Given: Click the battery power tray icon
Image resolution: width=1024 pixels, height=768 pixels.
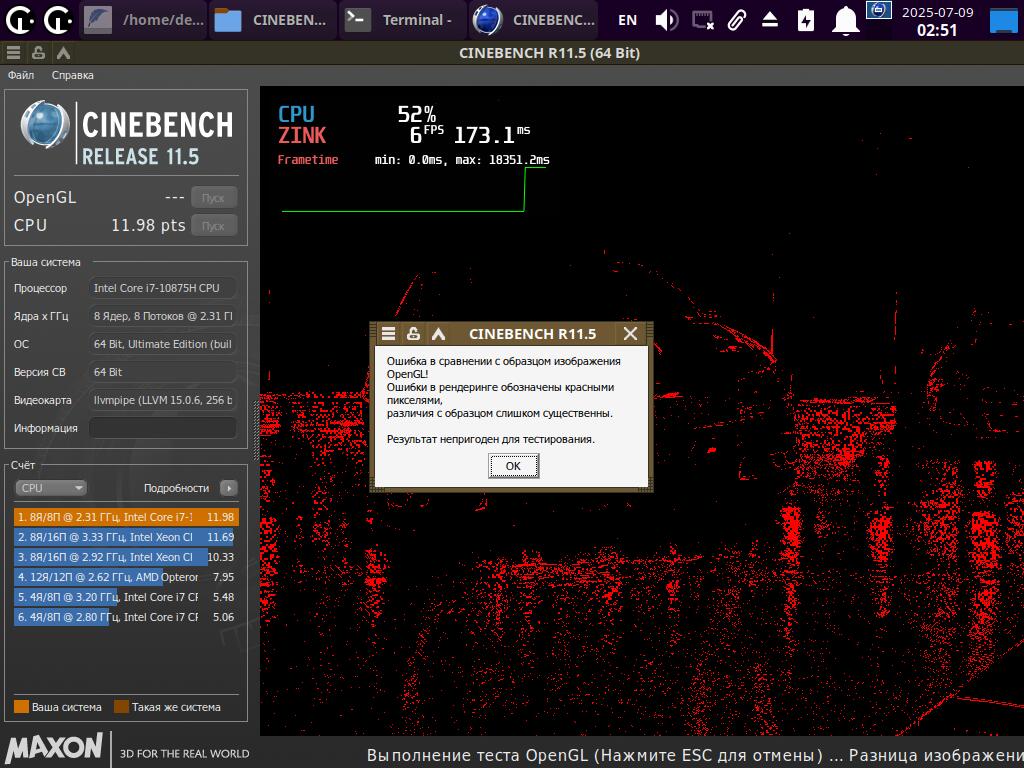Looking at the screenshot, I should pyautogui.click(x=806, y=20).
